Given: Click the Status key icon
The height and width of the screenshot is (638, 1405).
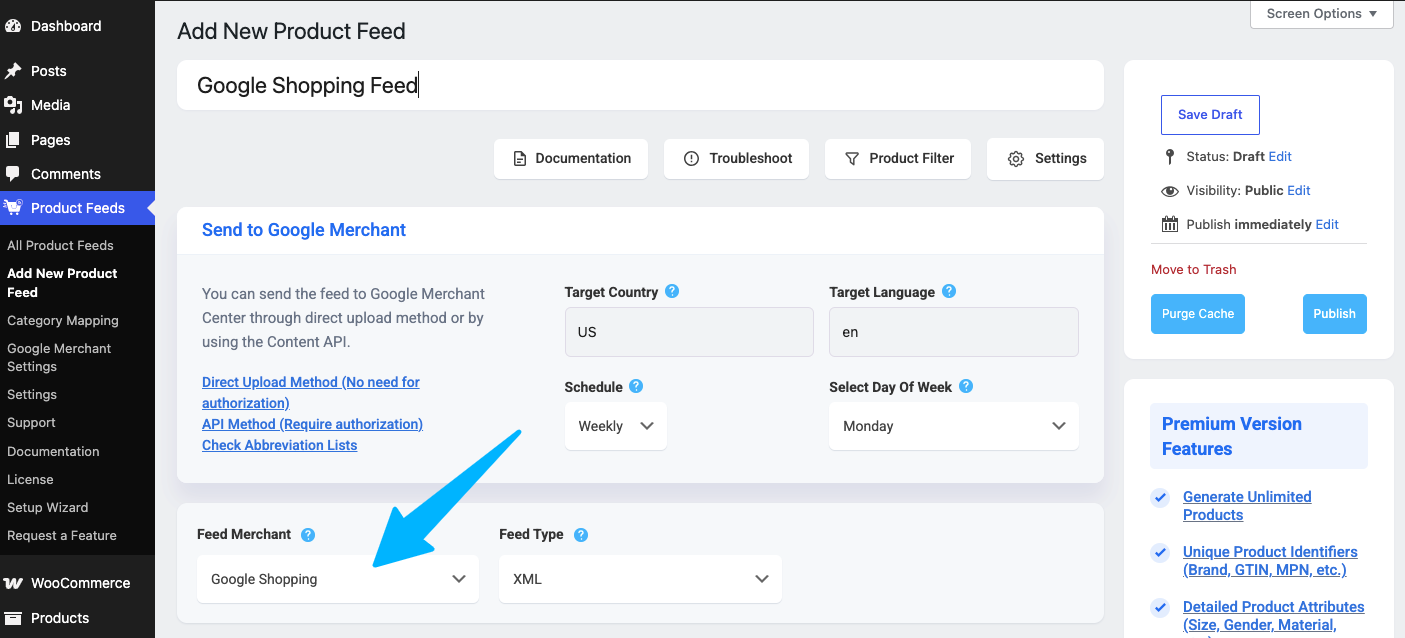Looking at the screenshot, I should [1170, 157].
